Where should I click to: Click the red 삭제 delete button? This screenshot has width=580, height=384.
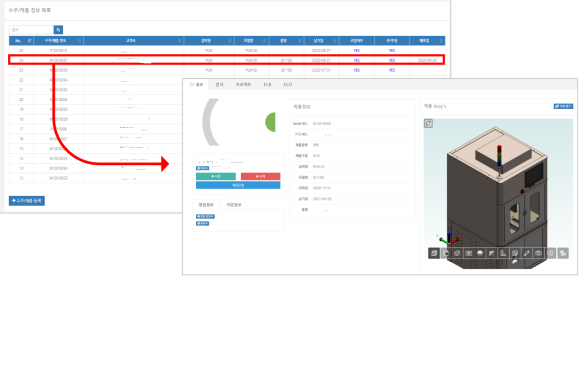point(260,176)
